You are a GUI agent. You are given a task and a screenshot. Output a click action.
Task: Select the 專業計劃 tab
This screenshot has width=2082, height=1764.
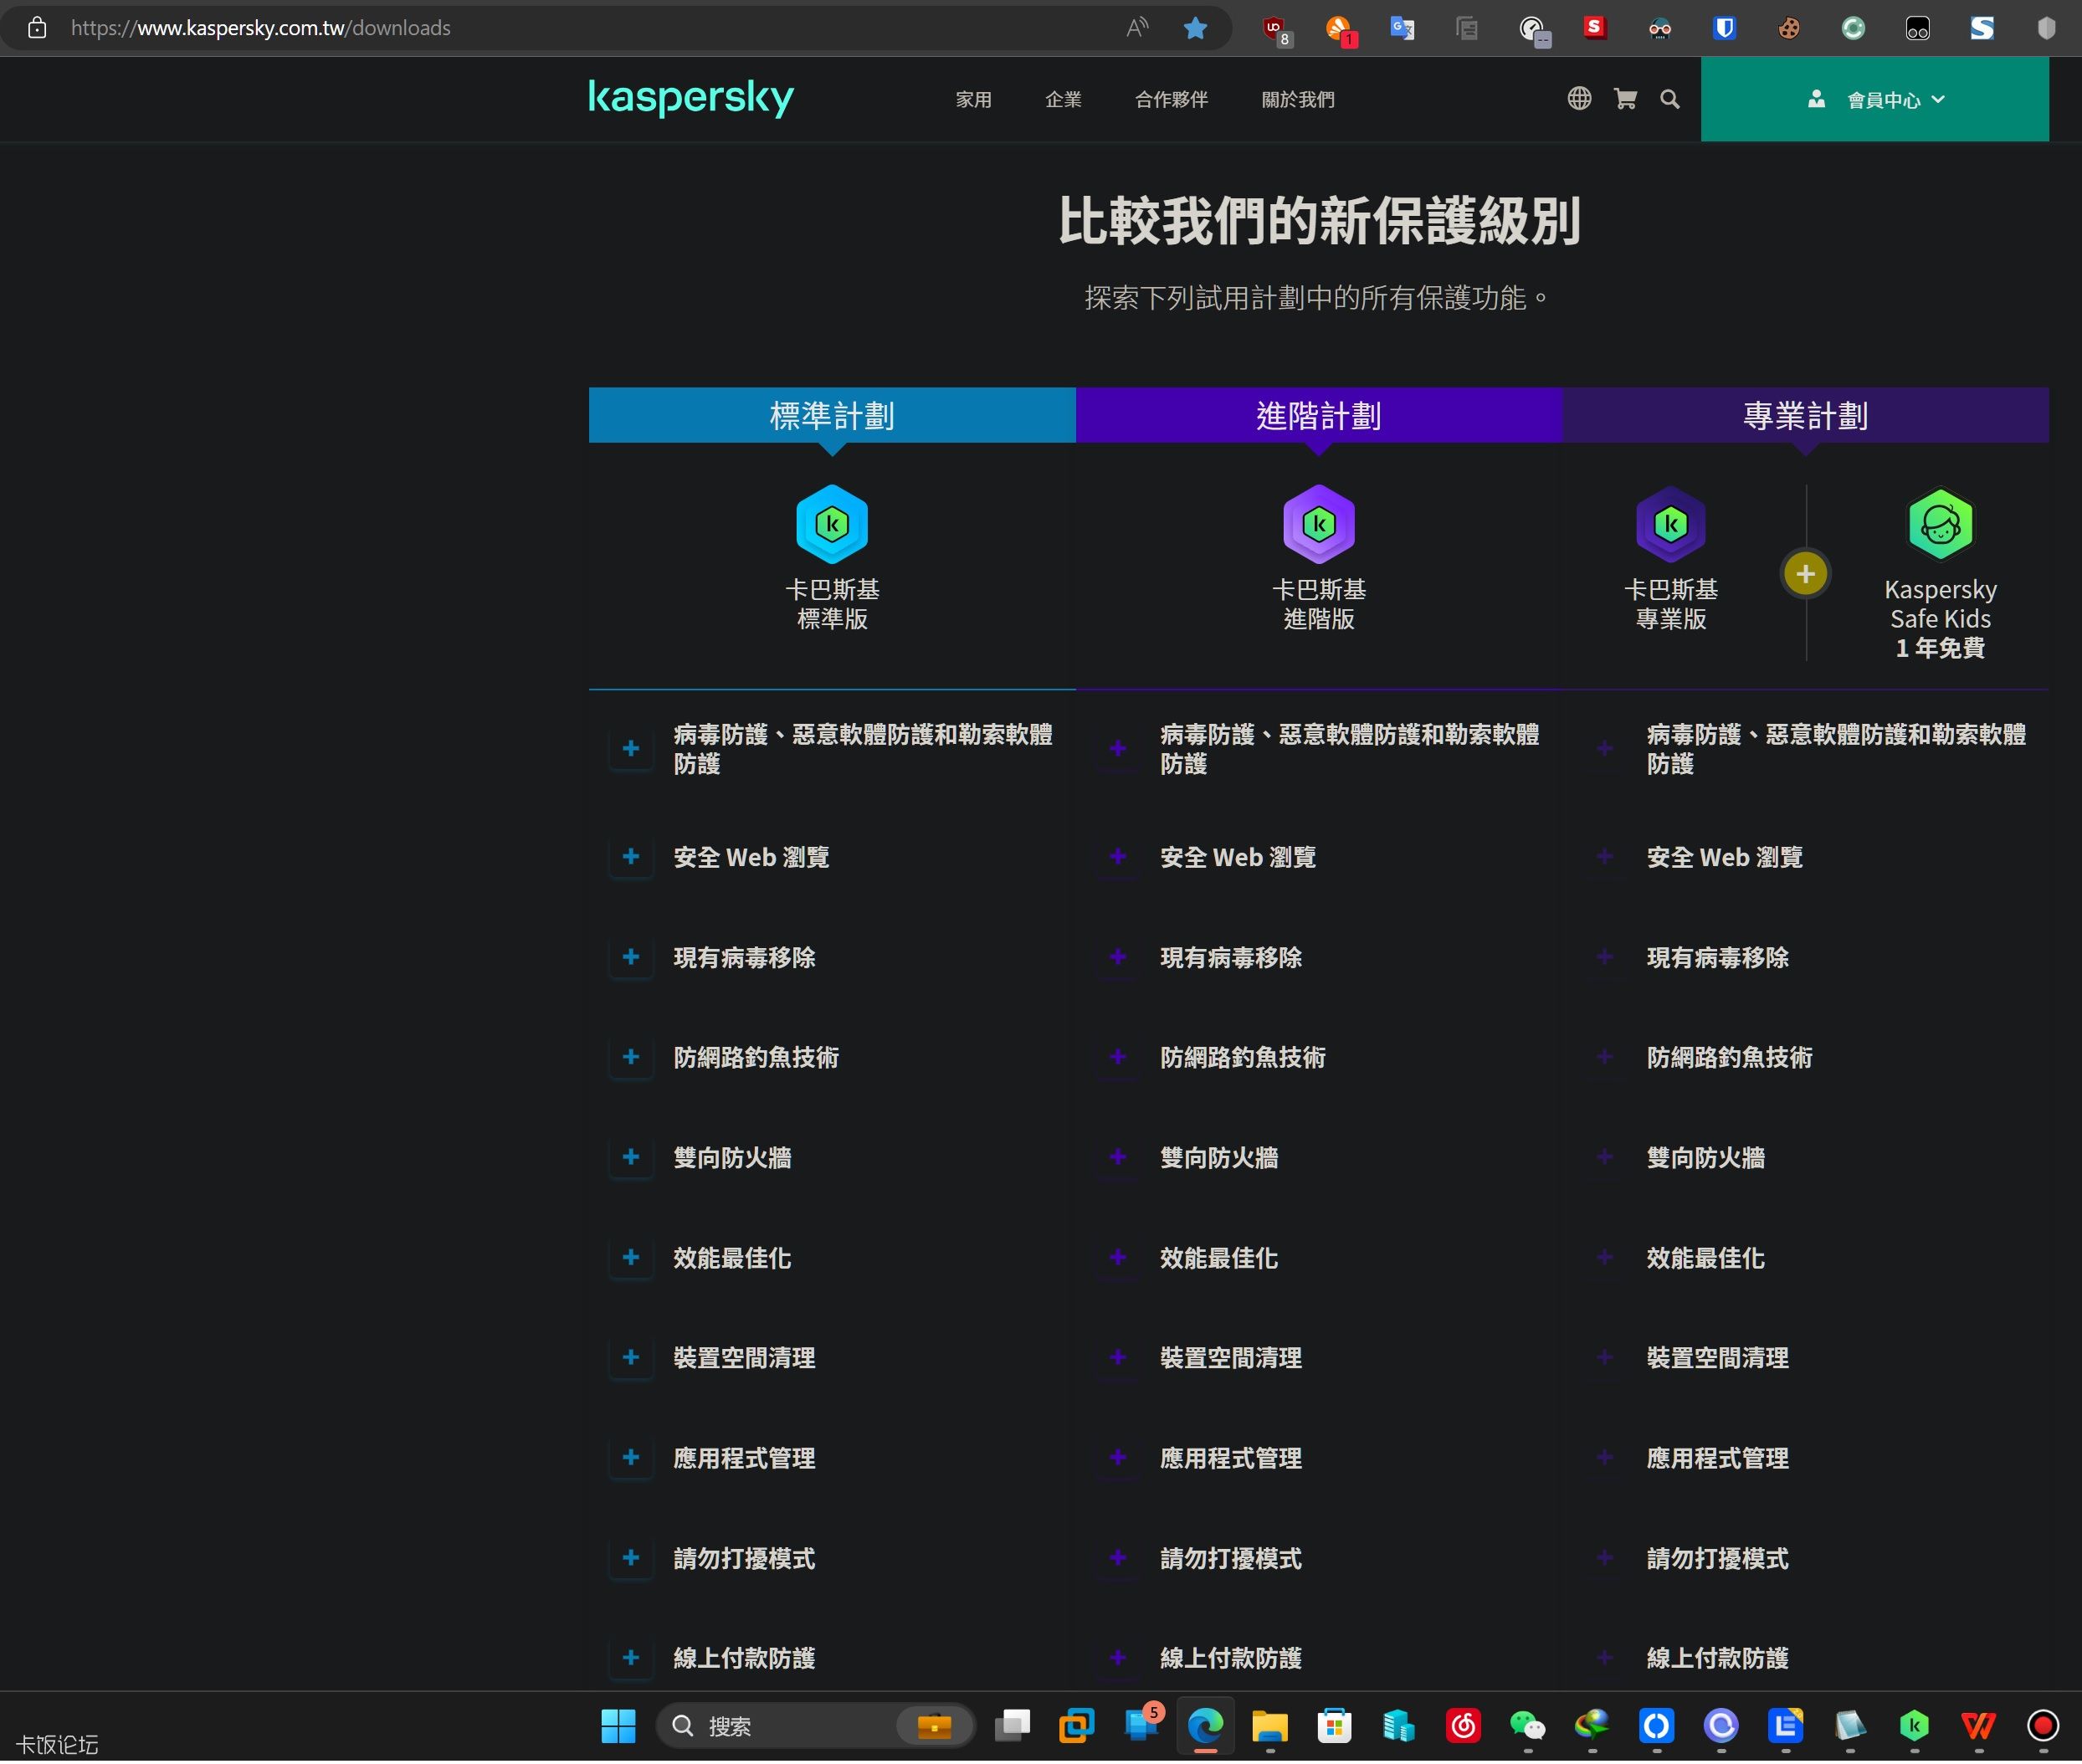(1805, 415)
